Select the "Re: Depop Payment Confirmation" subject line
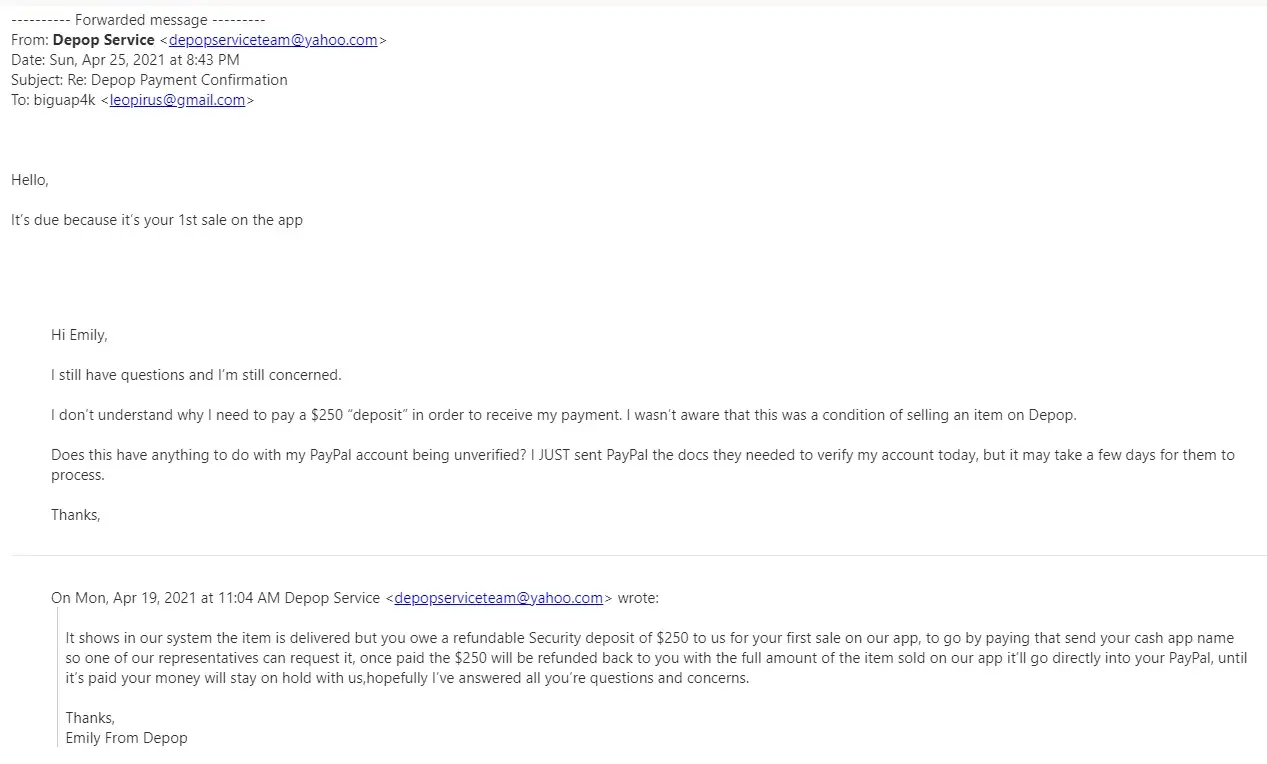1267x764 pixels. tap(149, 80)
